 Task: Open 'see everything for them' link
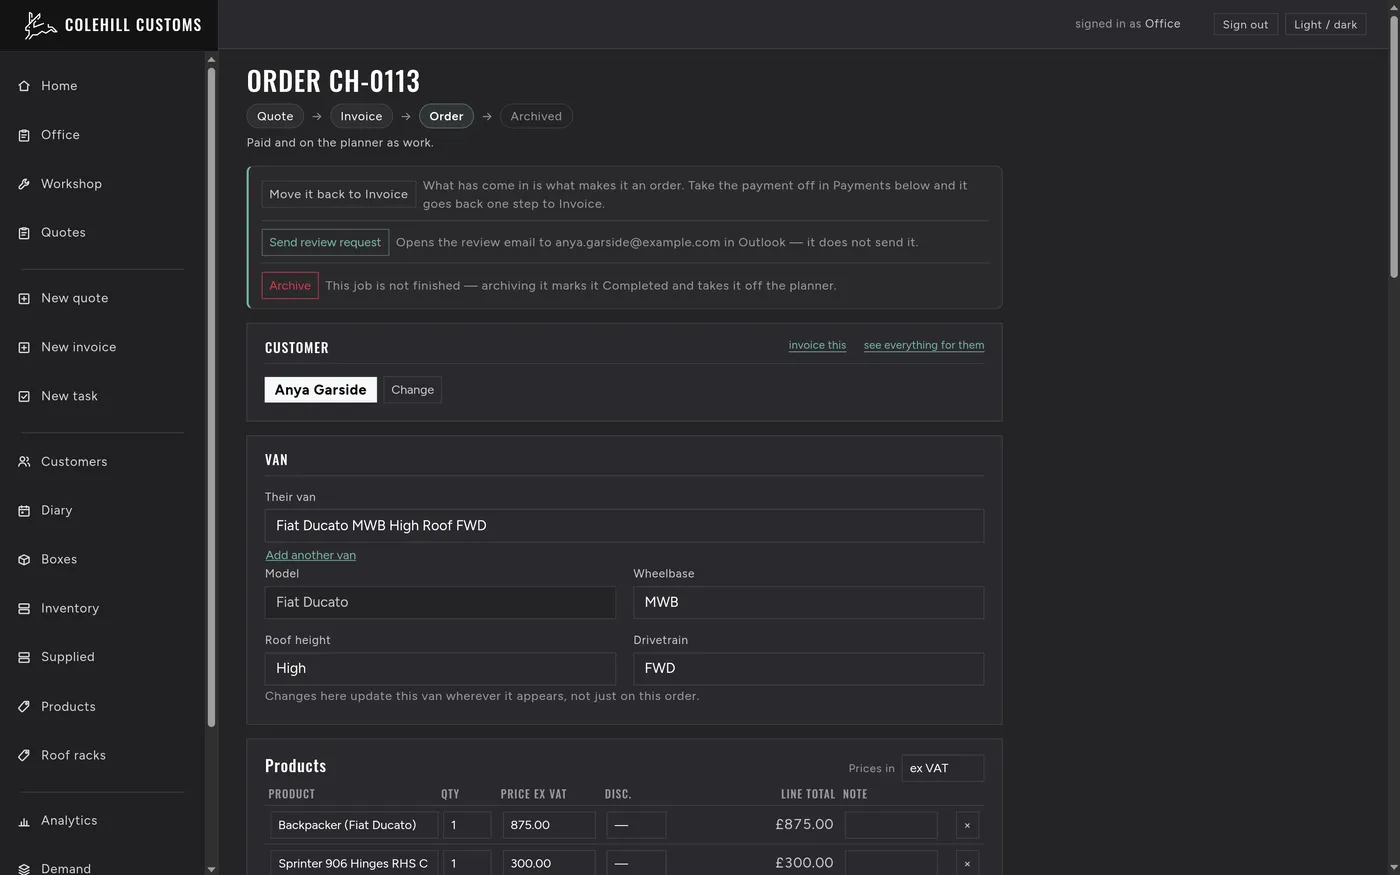924,345
